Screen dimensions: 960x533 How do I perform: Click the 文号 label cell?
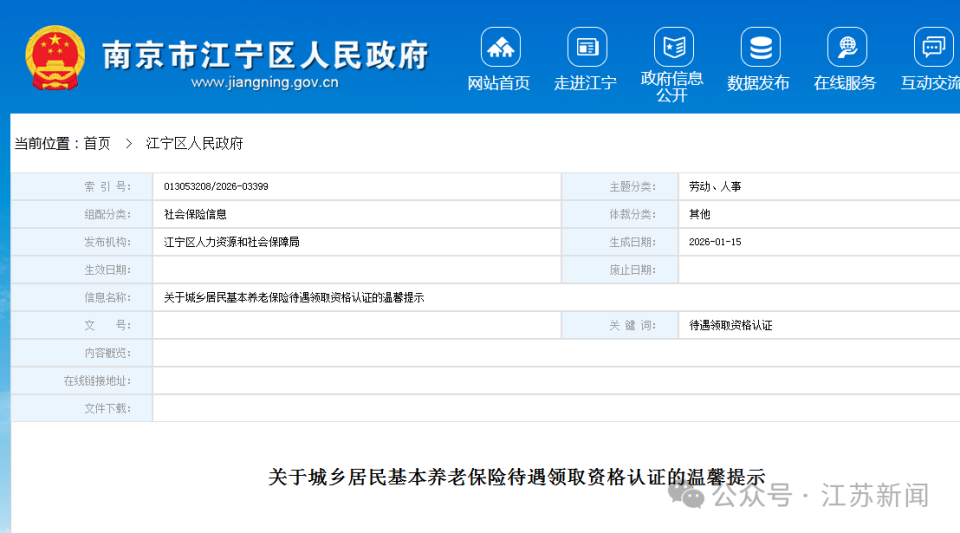(x=81, y=326)
